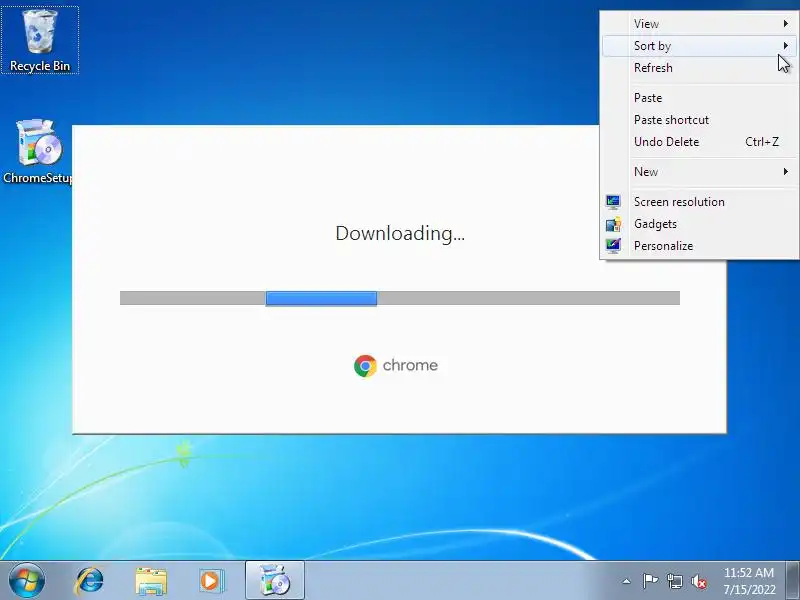
Task: Expand Sort by submenu arrow
Action: tap(786, 46)
